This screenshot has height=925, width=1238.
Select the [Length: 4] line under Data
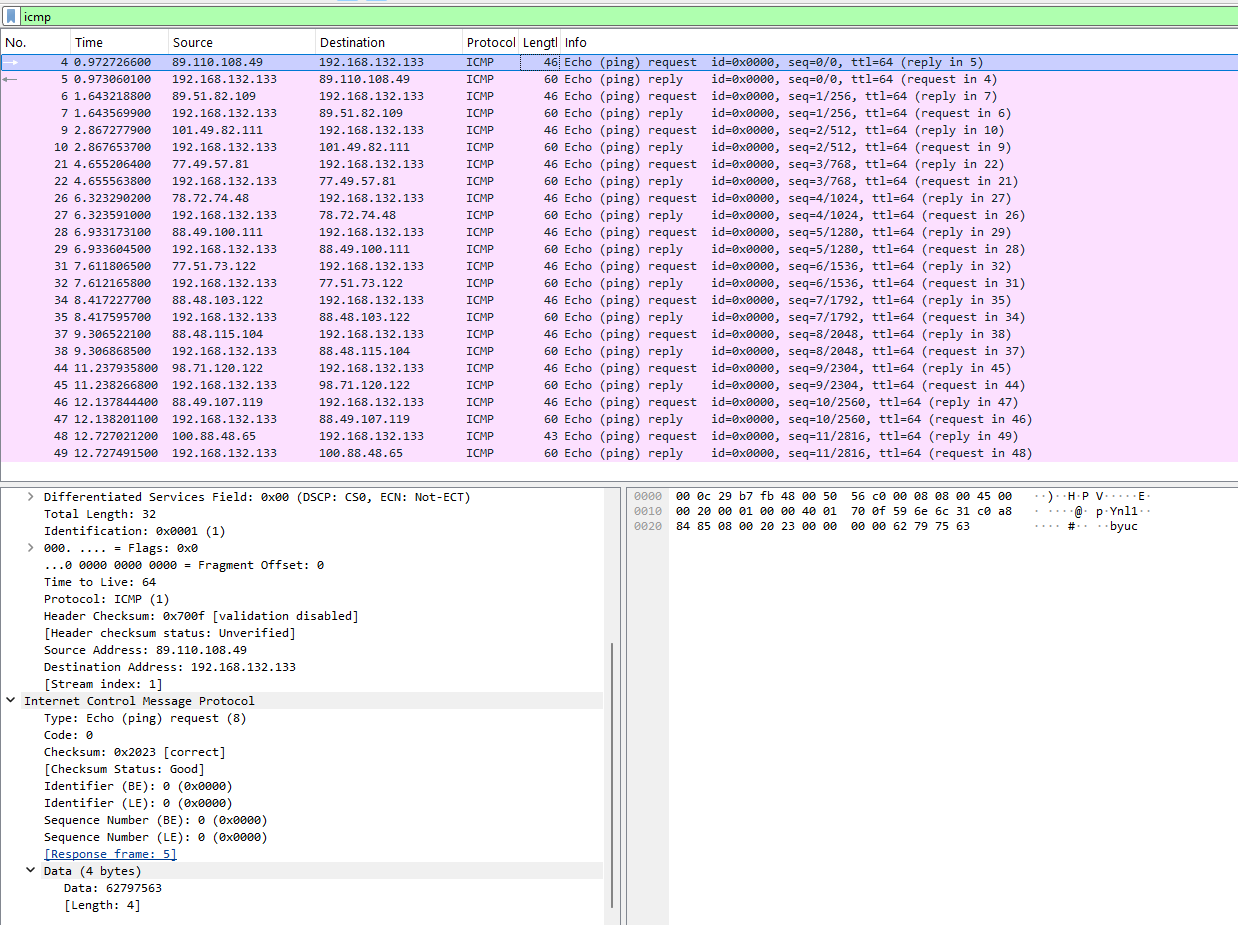coord(102,905)
